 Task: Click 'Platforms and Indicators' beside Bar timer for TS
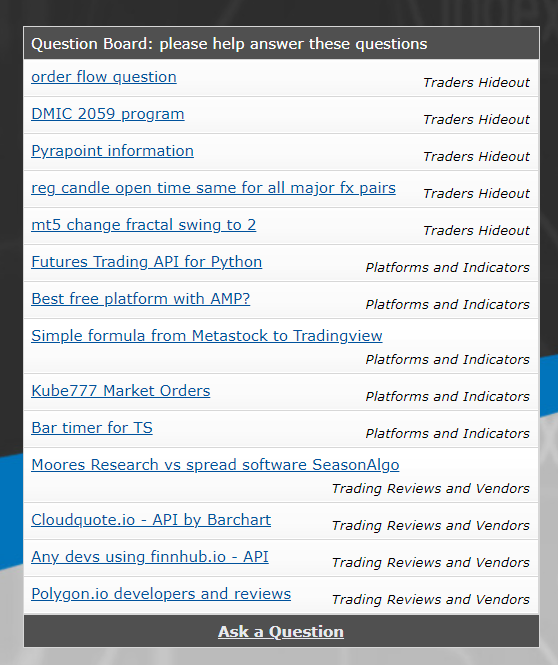tap(448, 433)
